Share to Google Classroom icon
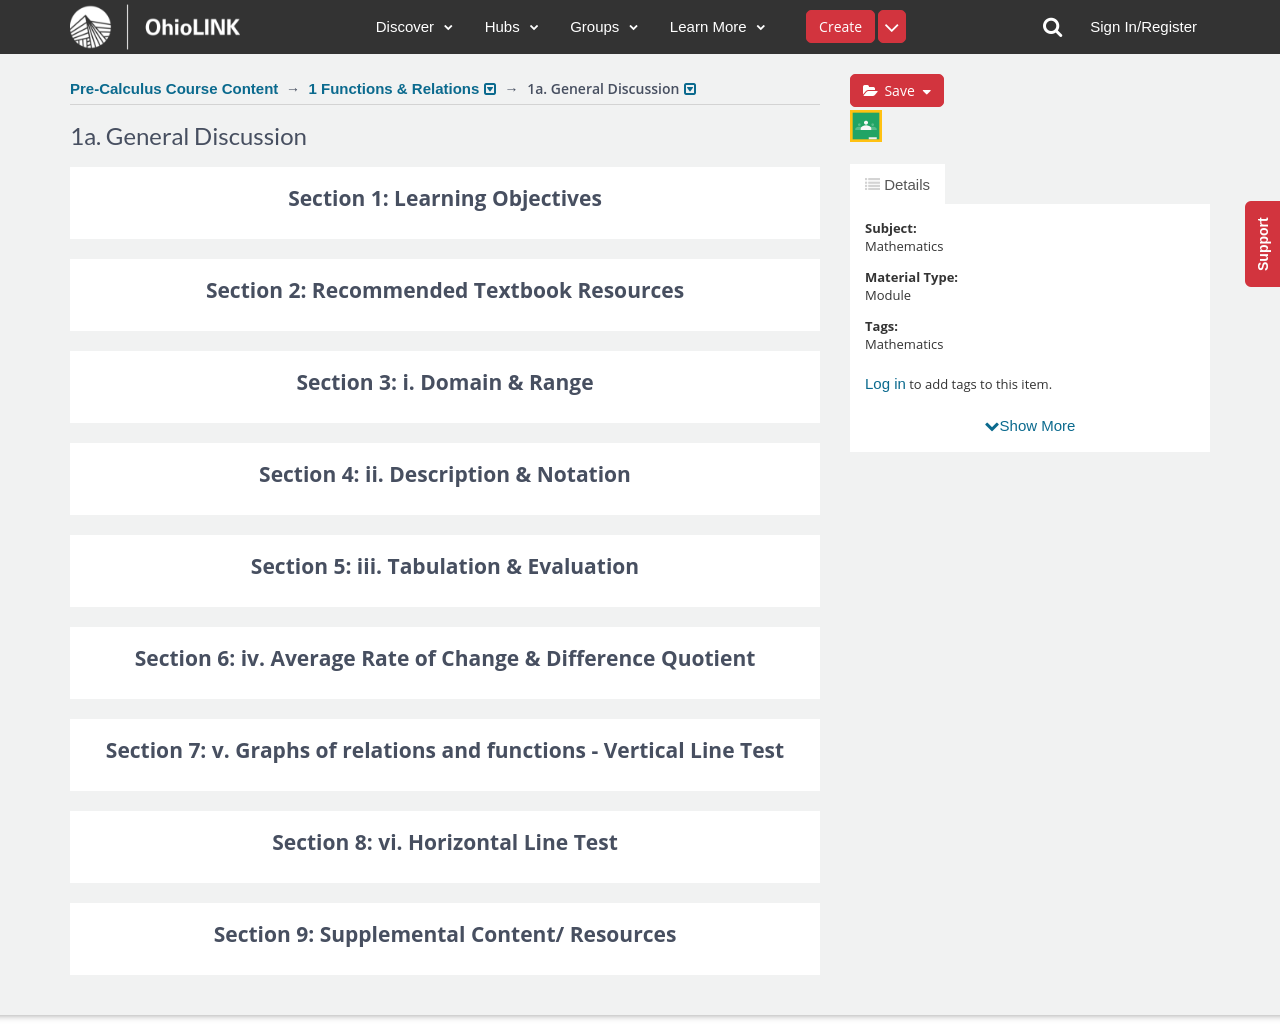The width and height of the screenshot is (1280, 1024). click(x=866, y=126)
